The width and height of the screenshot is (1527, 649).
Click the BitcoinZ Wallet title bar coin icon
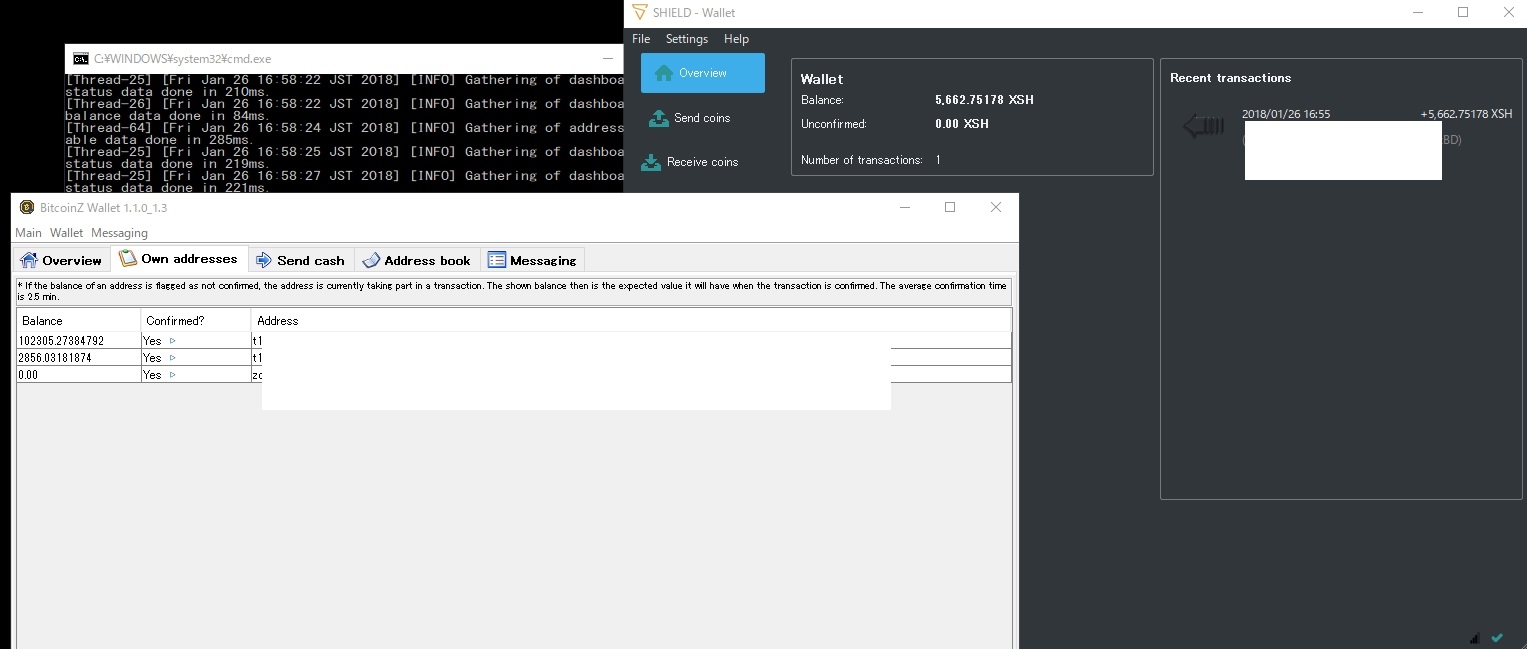(27, 207)
